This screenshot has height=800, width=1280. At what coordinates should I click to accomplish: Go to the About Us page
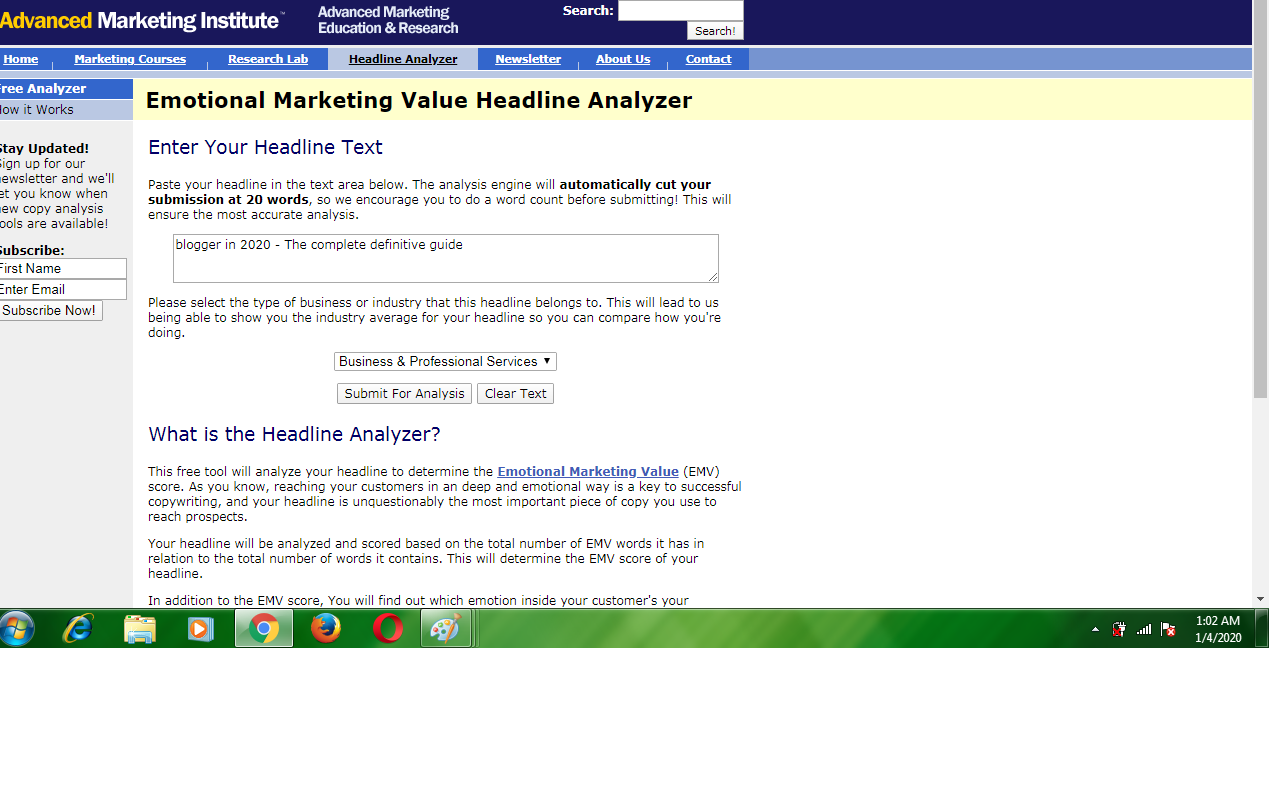pos(623,59)
